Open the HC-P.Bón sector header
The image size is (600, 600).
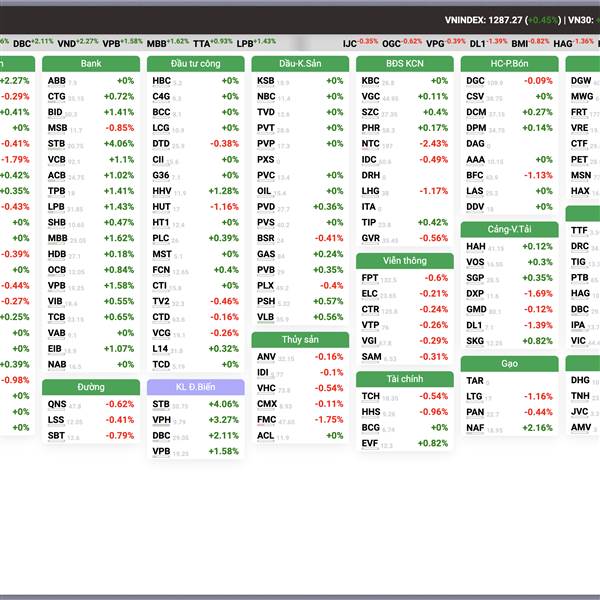pos(509,64)
